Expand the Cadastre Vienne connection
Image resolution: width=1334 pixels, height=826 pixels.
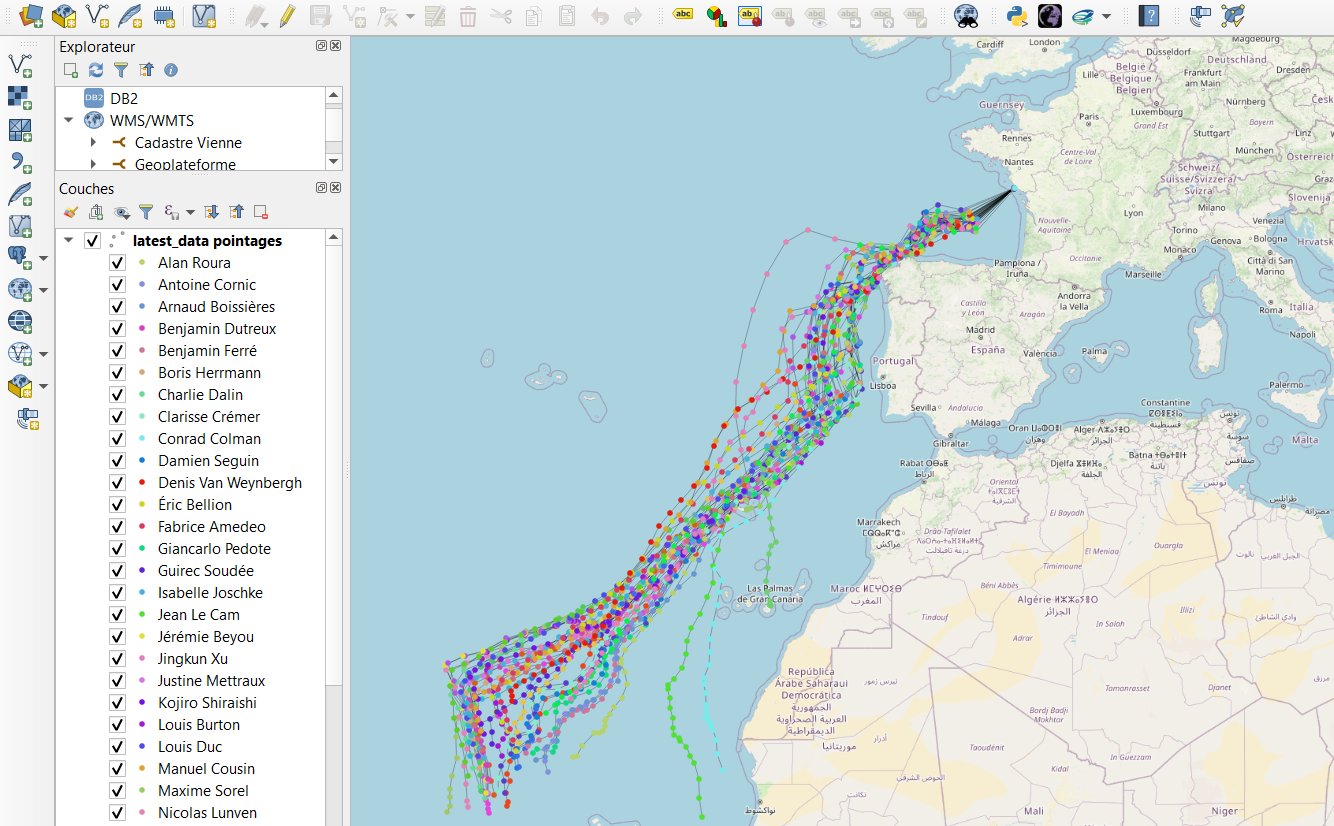click(x=93, y=142)
